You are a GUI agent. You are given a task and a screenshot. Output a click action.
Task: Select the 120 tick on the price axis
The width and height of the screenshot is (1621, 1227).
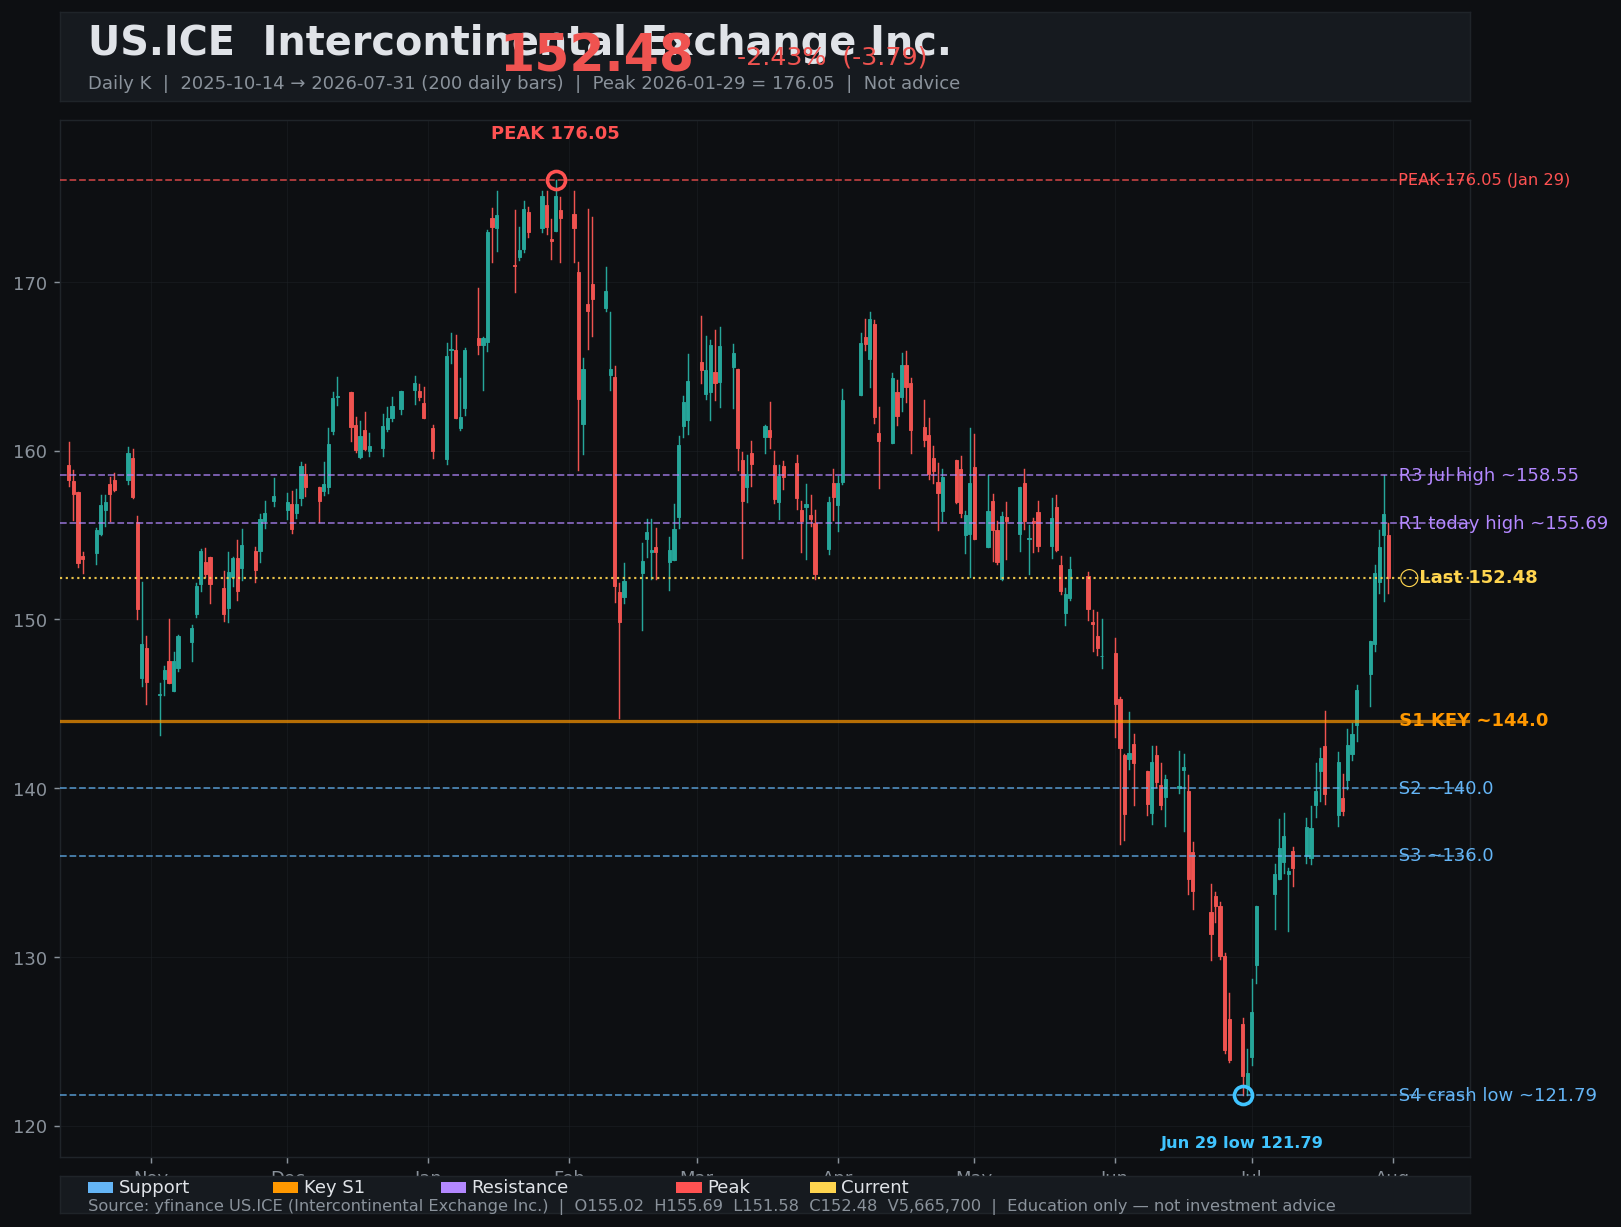[30, 1127]
